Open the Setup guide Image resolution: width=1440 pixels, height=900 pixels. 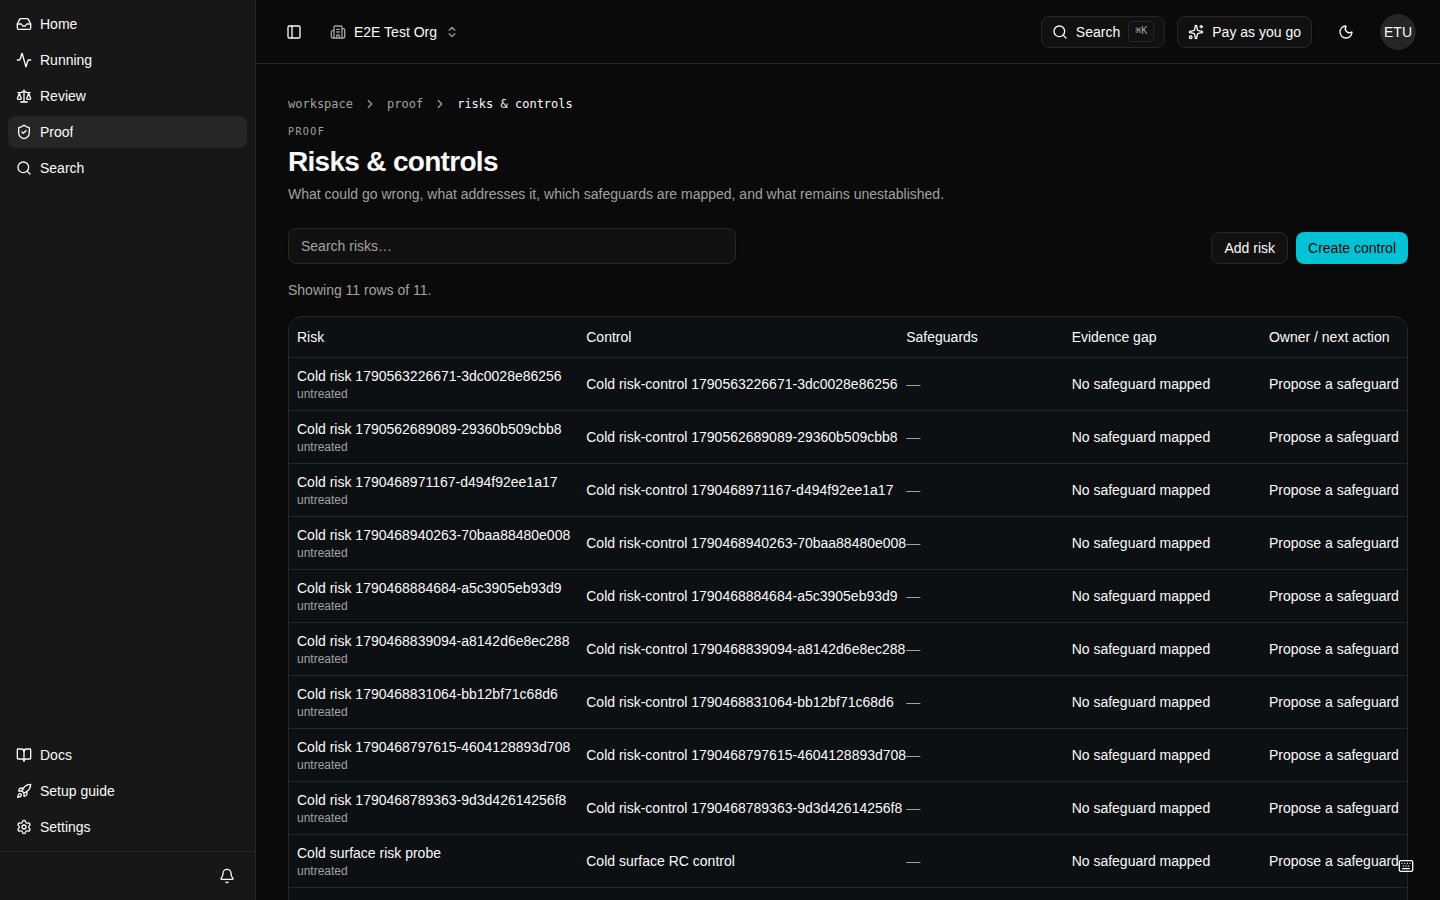pyautogui.click(x=127, y=791)
